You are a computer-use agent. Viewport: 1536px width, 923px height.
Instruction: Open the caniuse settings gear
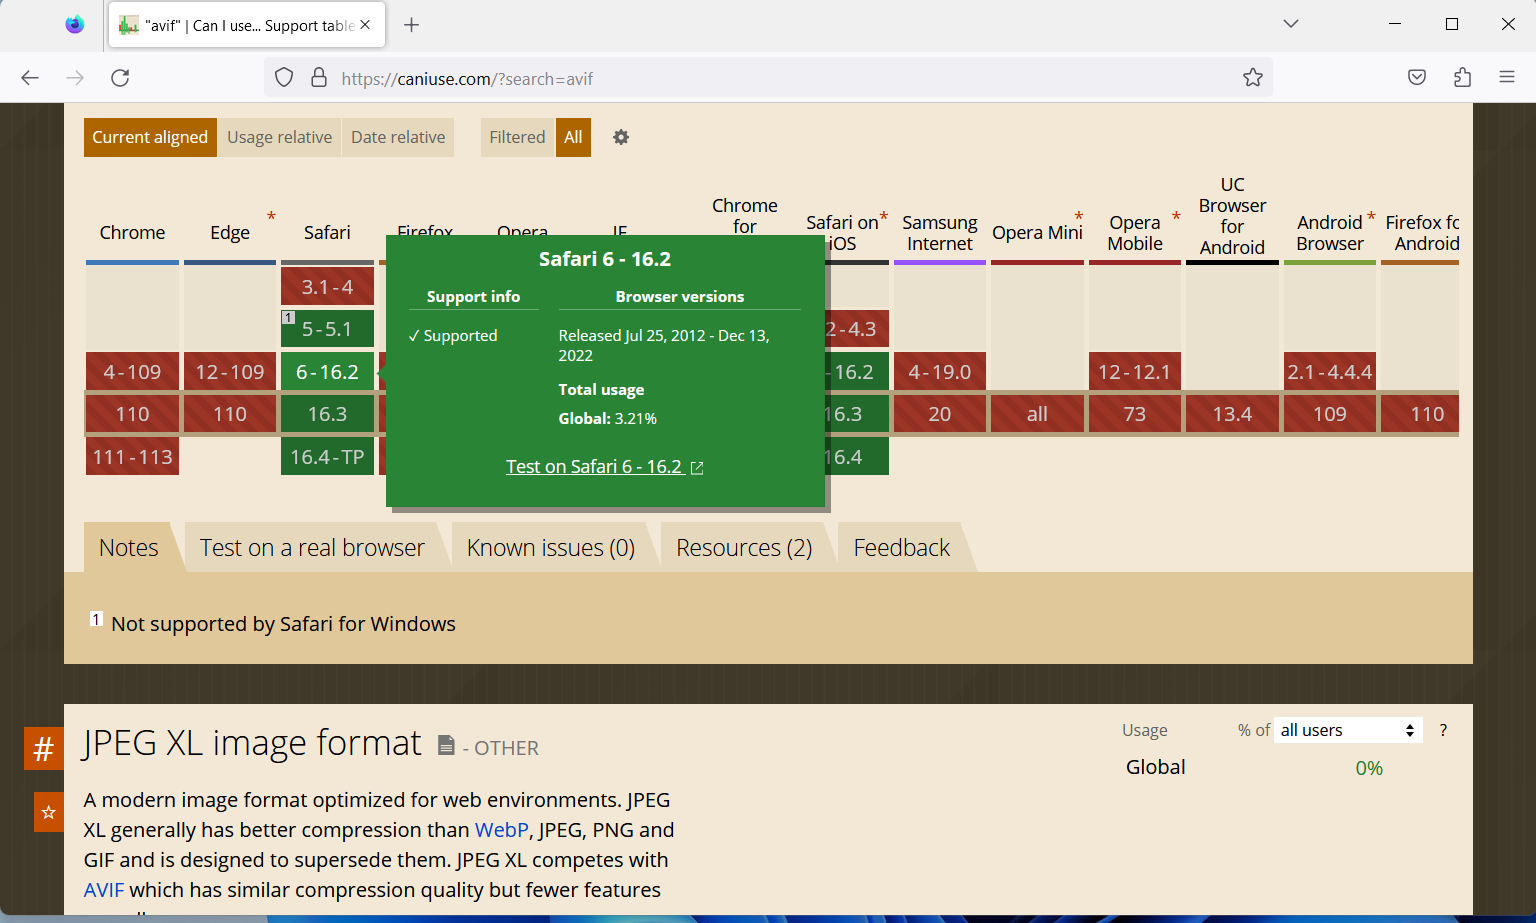[621, 137]
